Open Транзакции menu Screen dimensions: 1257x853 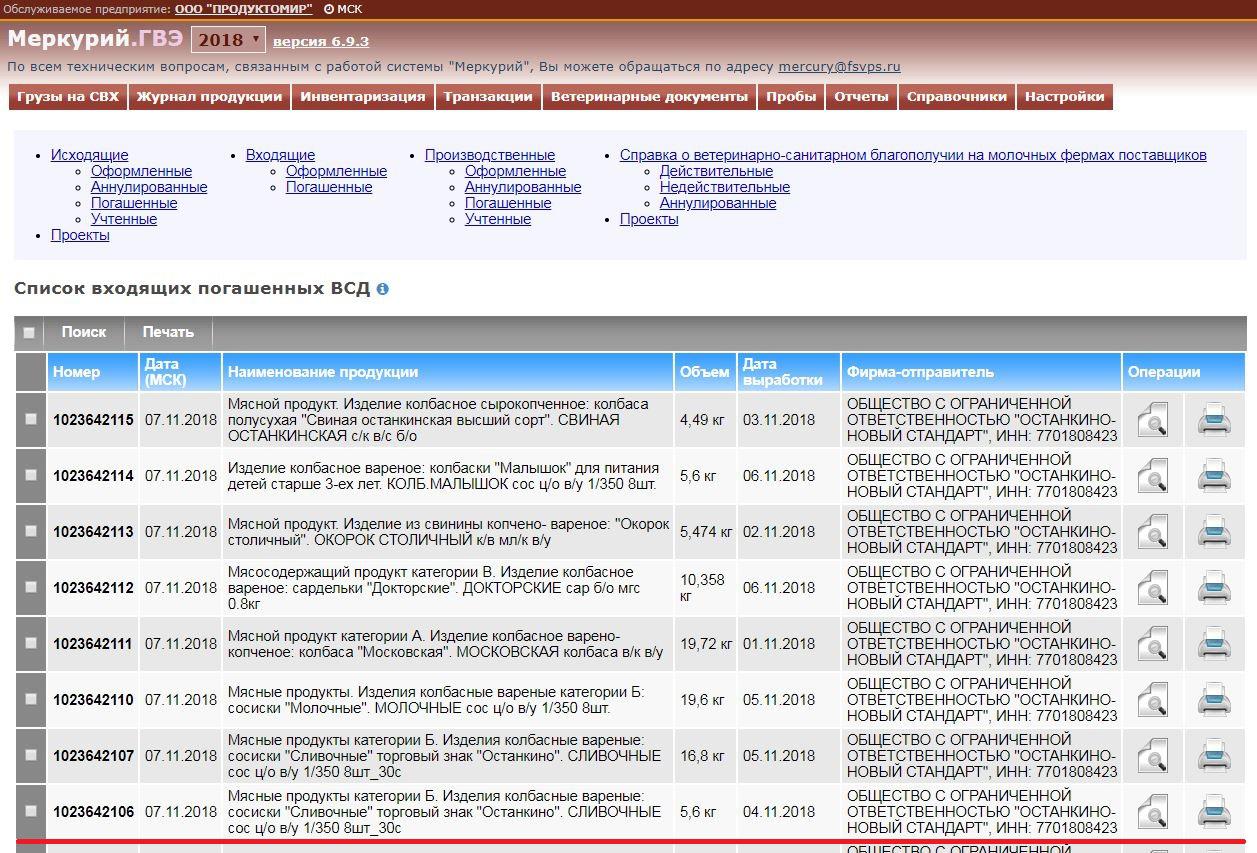point(488,97)
